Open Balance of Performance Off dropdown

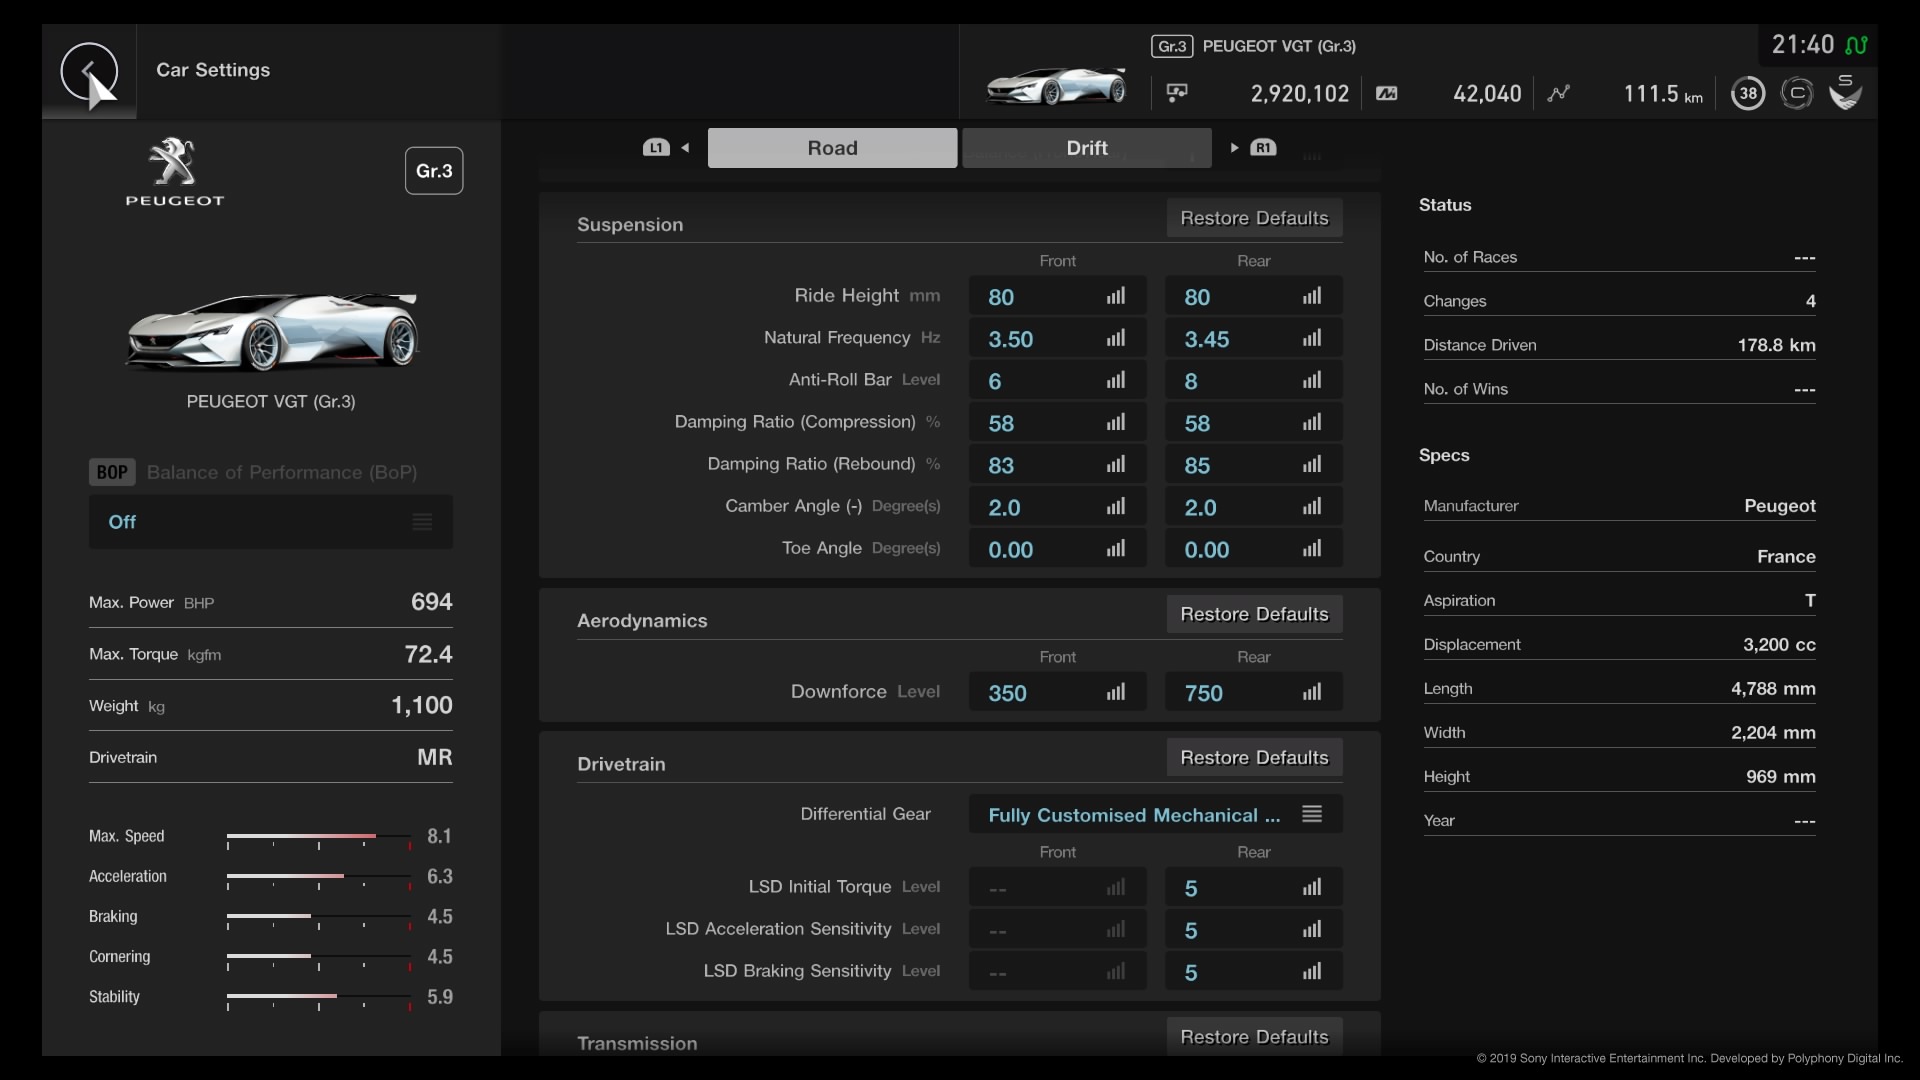pos(271,522)
